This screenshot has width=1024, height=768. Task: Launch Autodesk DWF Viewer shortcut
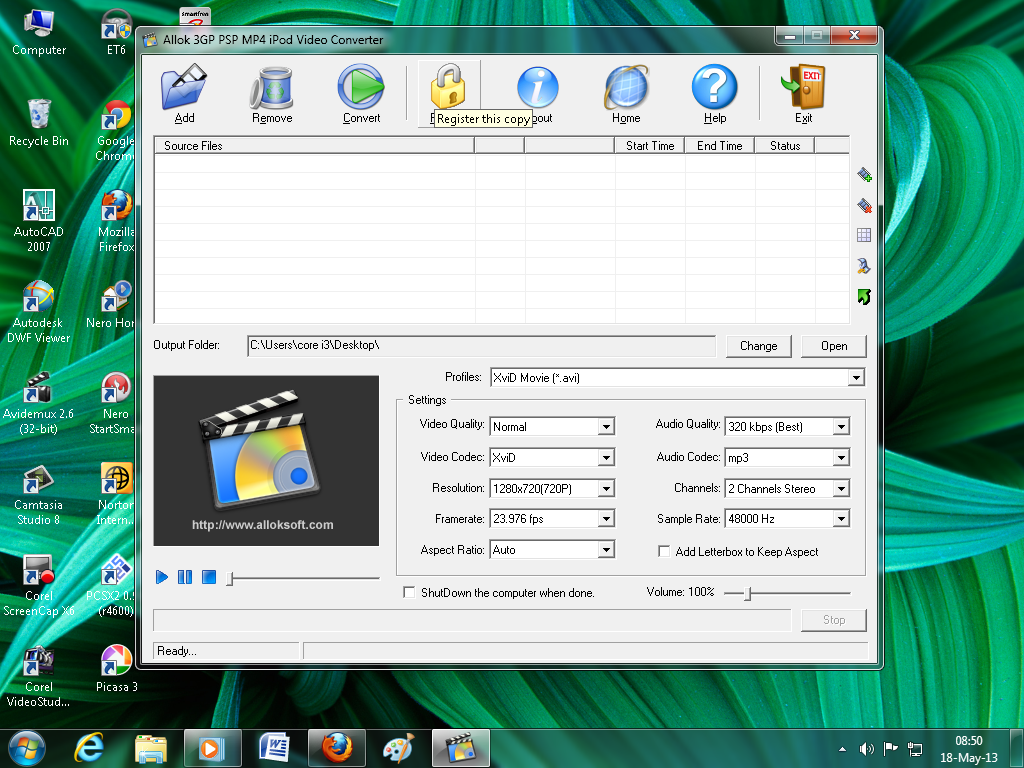click(39, 312)
